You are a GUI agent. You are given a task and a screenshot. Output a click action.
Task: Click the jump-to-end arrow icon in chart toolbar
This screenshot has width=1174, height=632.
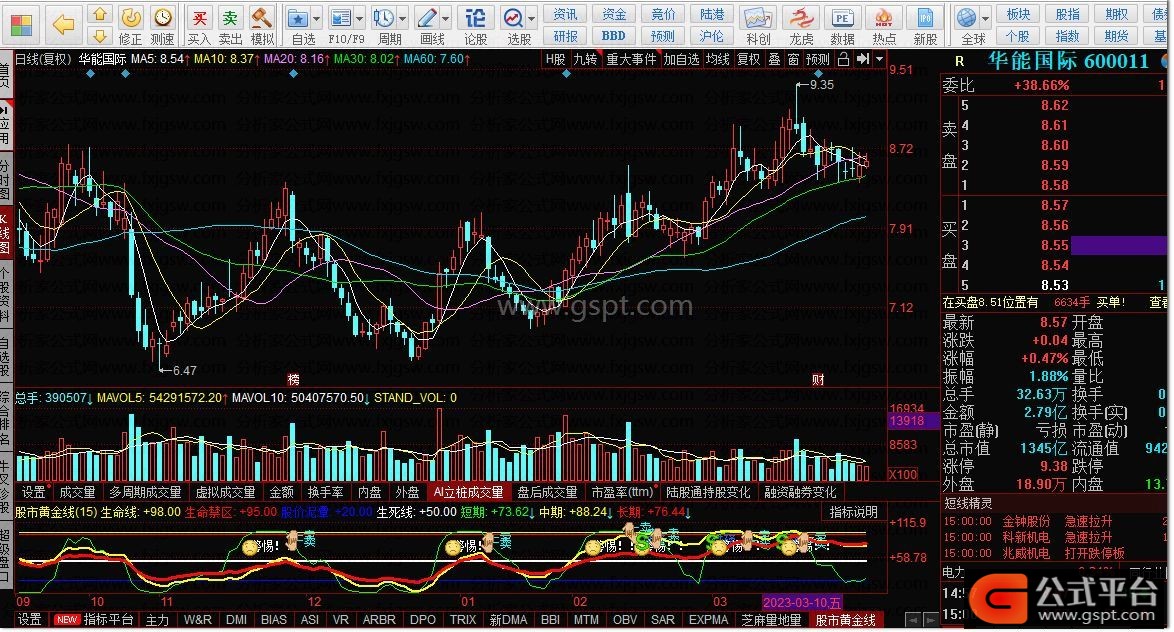tap(863, 59)
